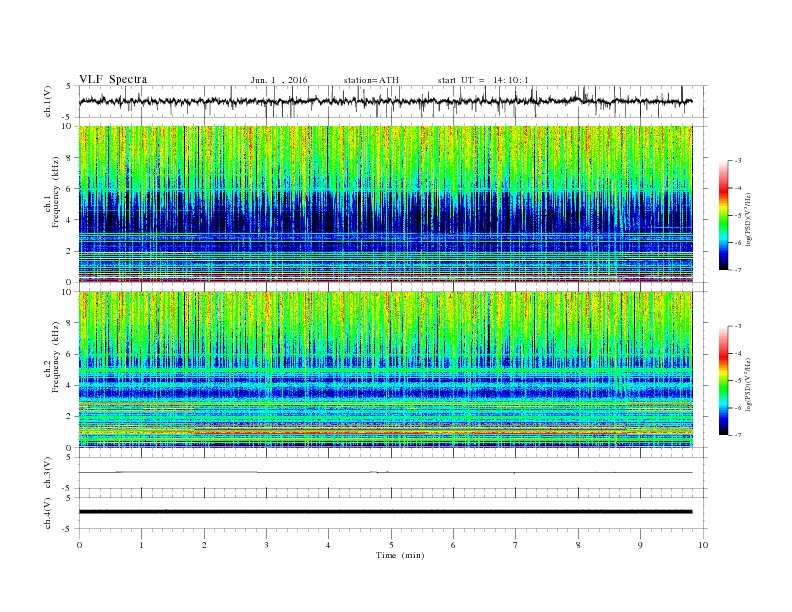Click the time axis tick label "0"
The image size is (792, 612).
click(x=79, y=545)
